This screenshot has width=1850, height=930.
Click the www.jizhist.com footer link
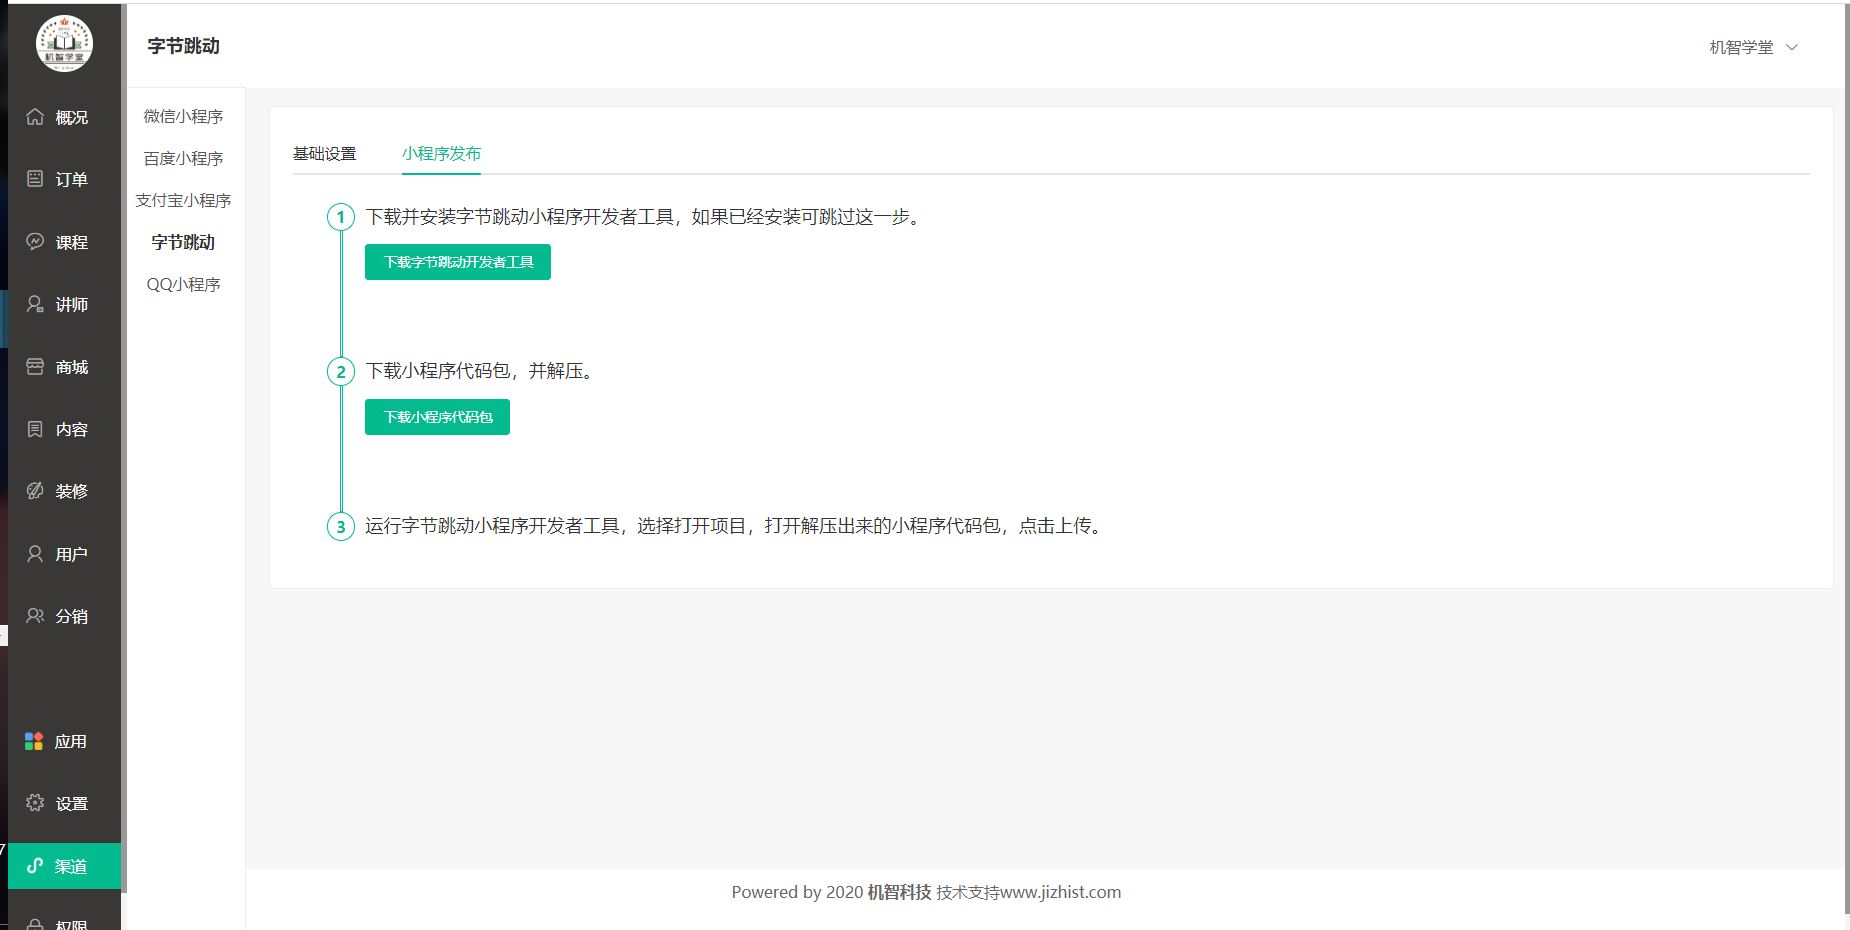coord(1060,892)
